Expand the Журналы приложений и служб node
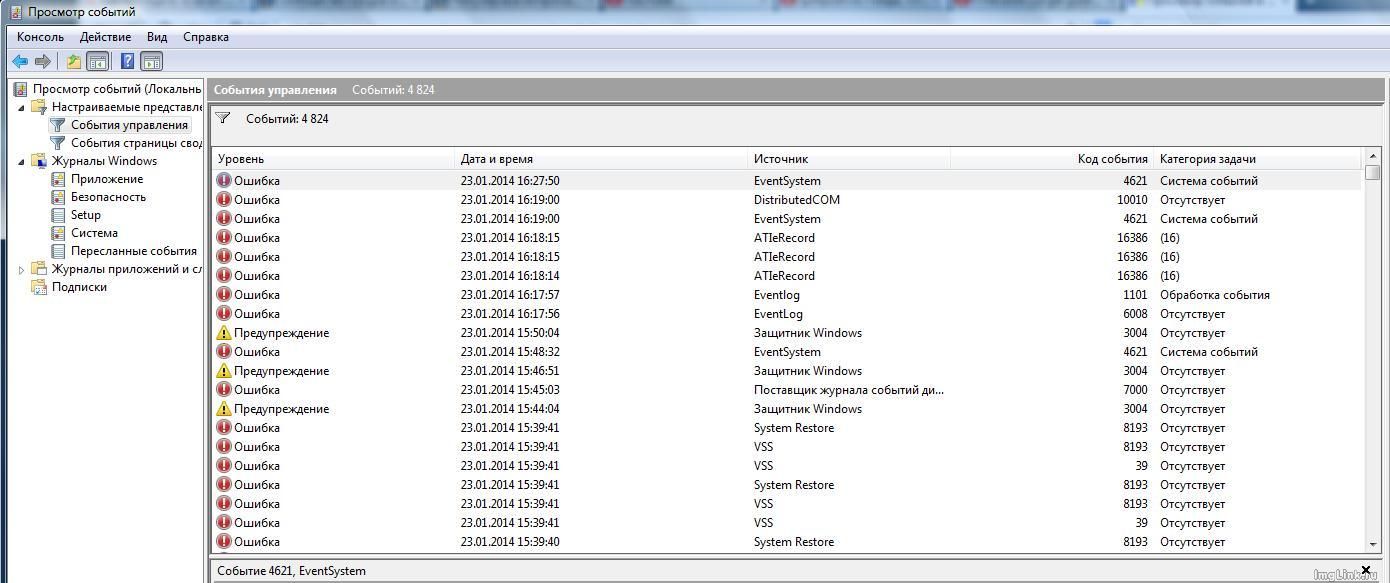 pyautogui.click(x=21, y=269)
